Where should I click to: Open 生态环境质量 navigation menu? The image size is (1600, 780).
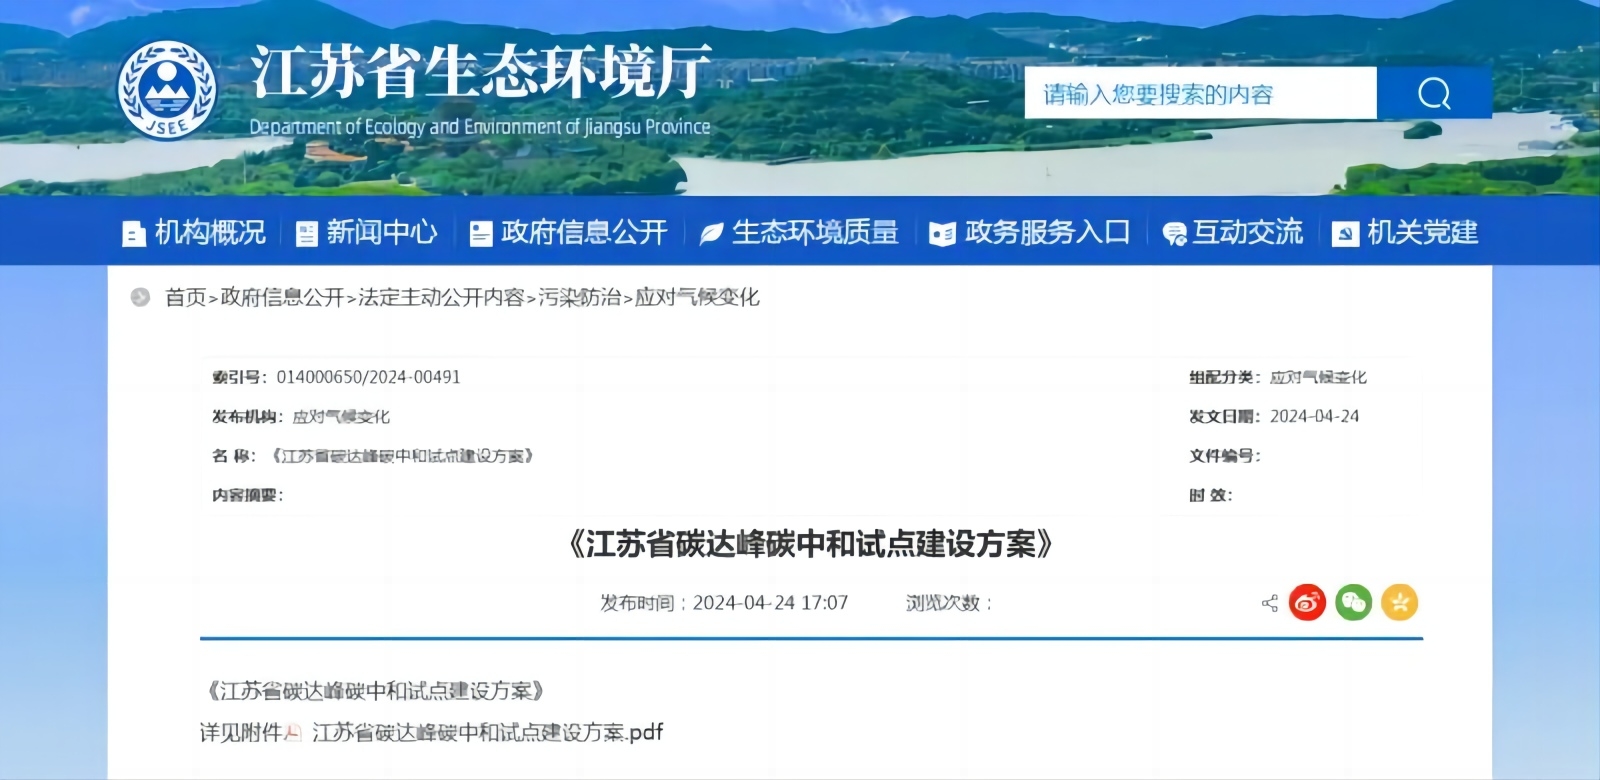(x=799, y=233)
